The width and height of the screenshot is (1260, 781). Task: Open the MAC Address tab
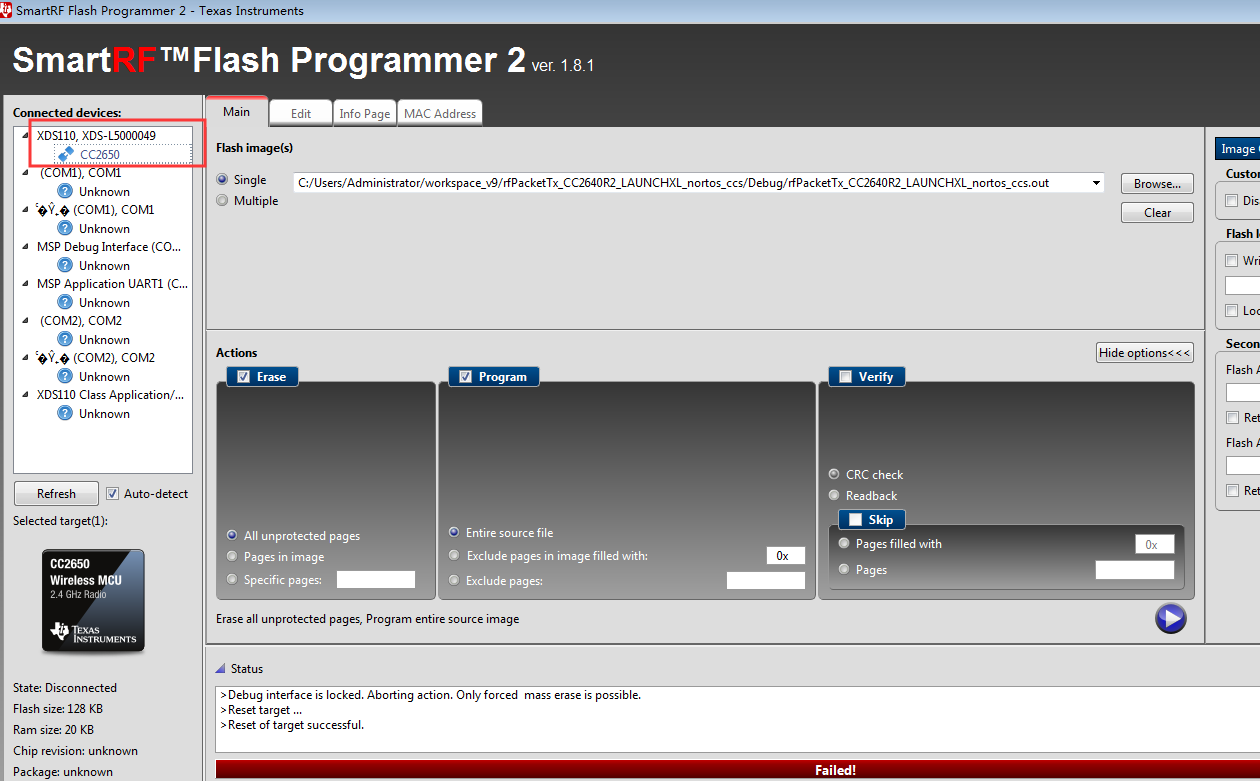[440, 113]
